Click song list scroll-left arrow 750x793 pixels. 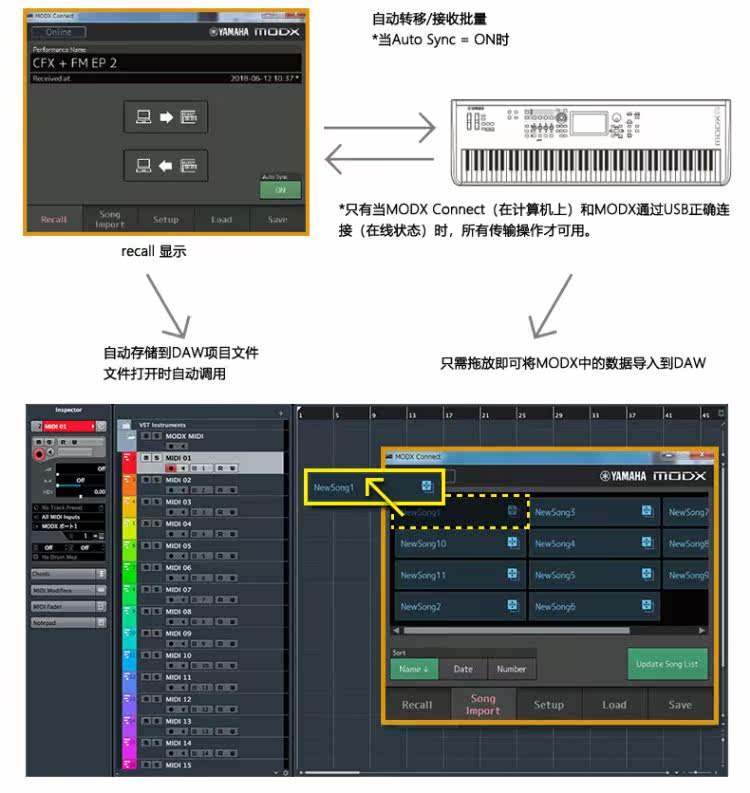(396, 631)
